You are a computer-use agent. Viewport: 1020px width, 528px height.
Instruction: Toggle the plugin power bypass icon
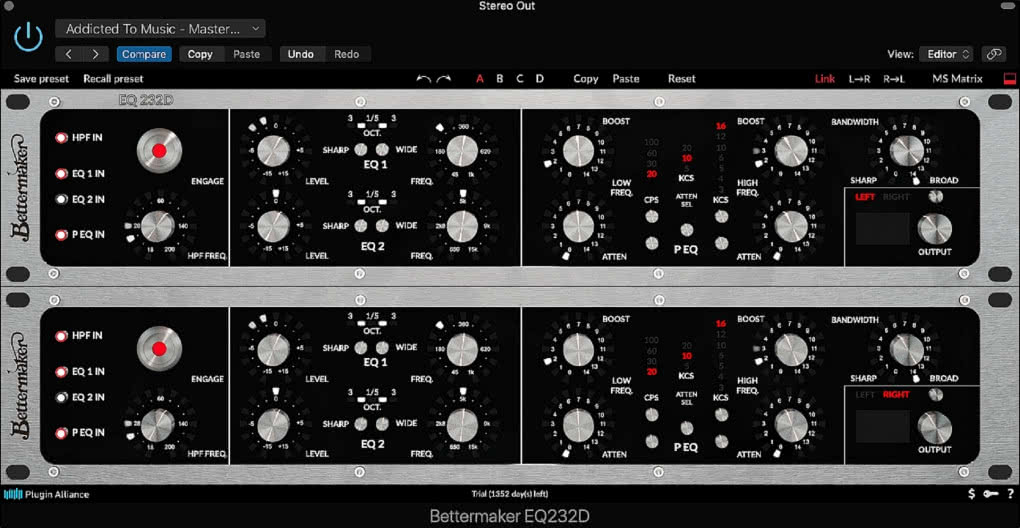(28, 38)
